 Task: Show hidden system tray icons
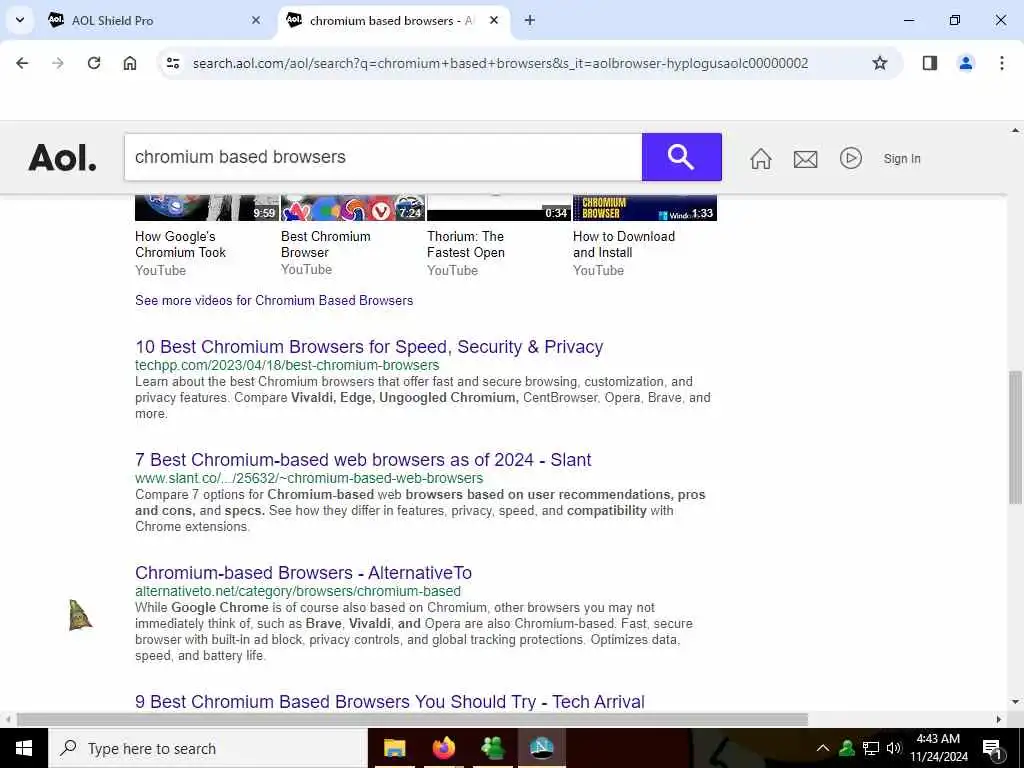(x=823, y=748)
